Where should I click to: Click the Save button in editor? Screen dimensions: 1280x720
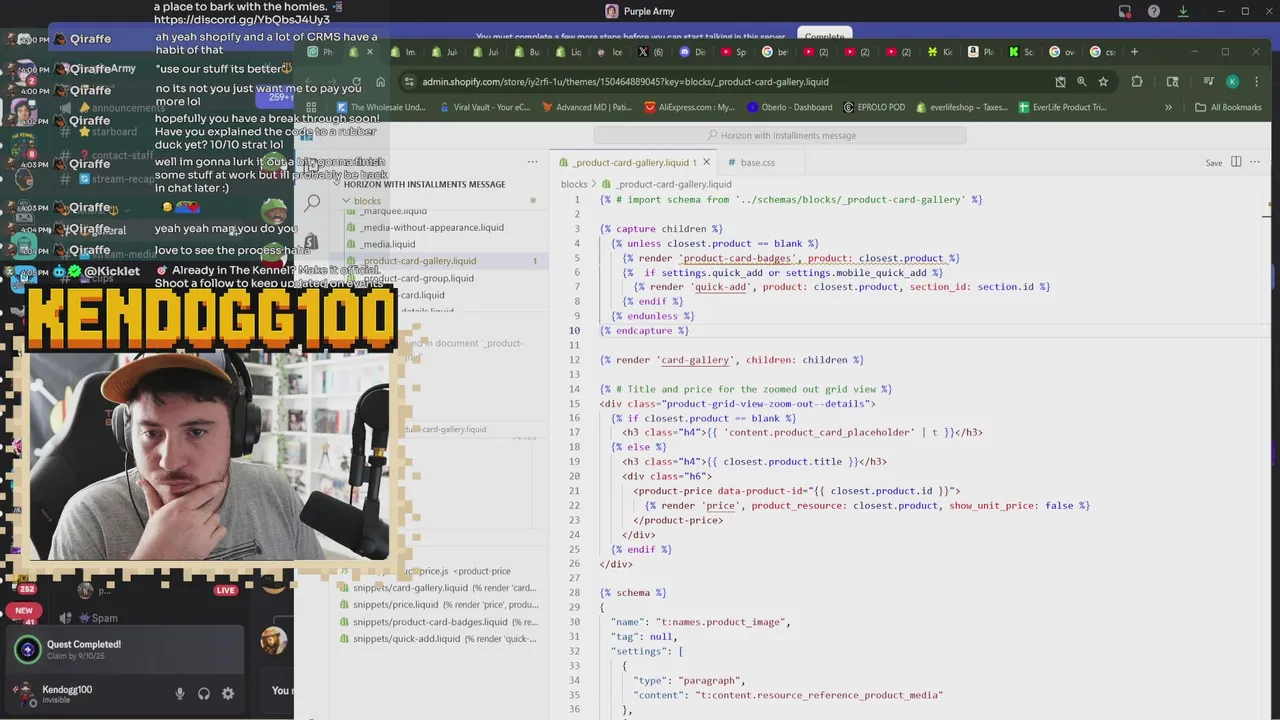1213,163
